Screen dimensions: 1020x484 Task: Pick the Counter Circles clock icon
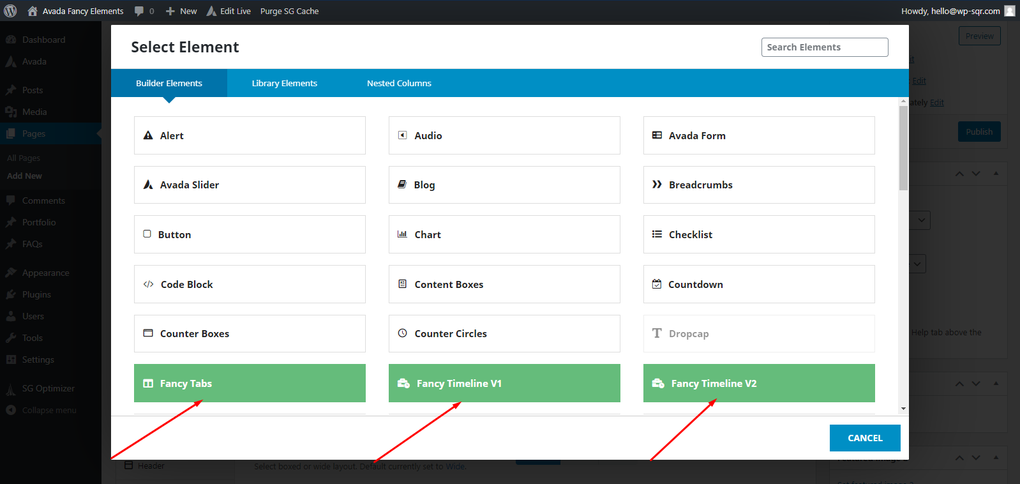pos(402,333)
